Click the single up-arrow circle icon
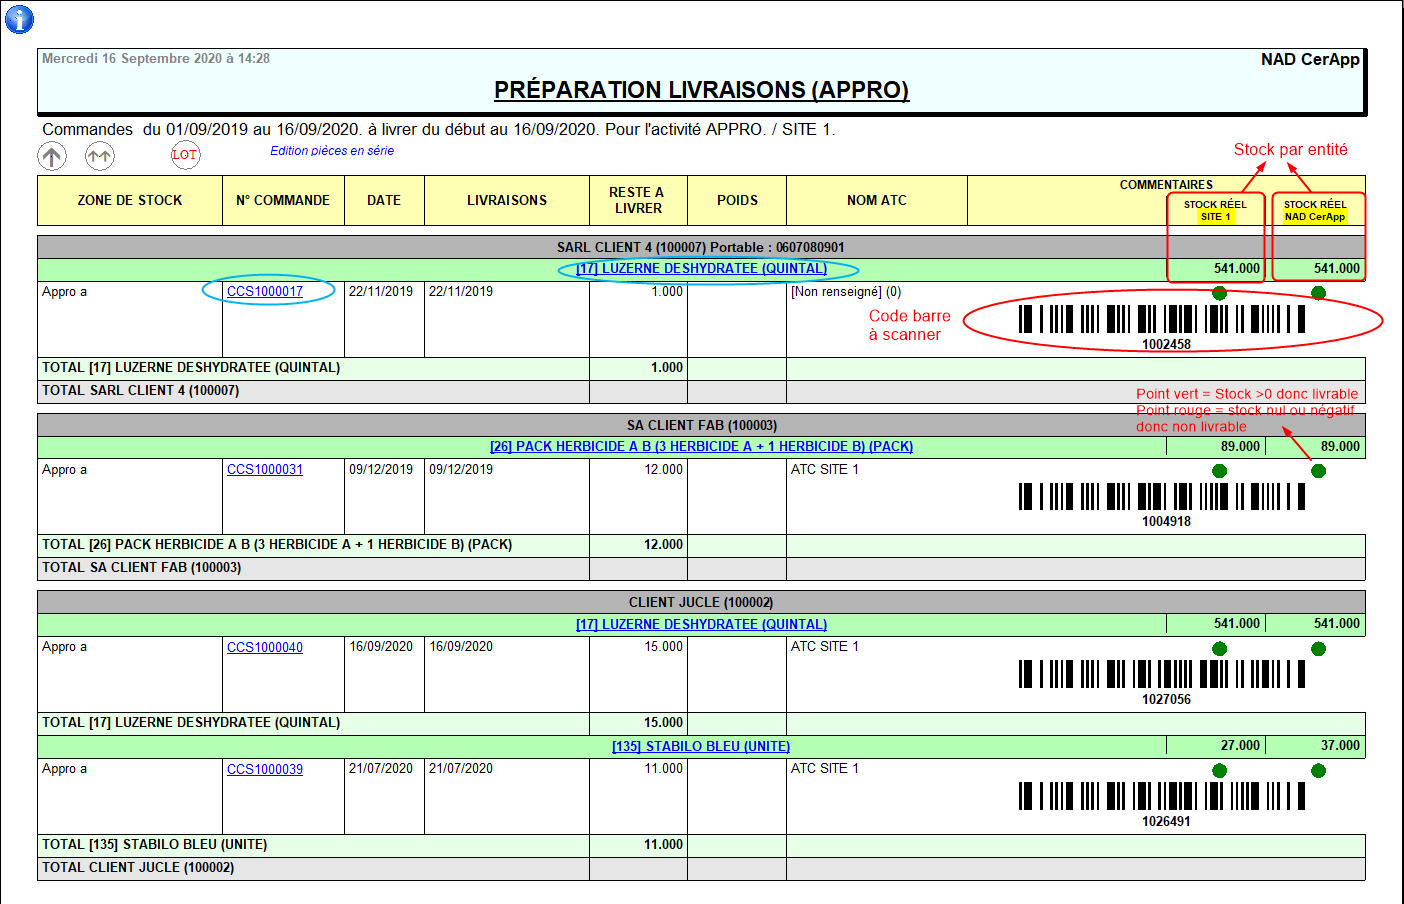1404x904 pixels. (52, 156)
